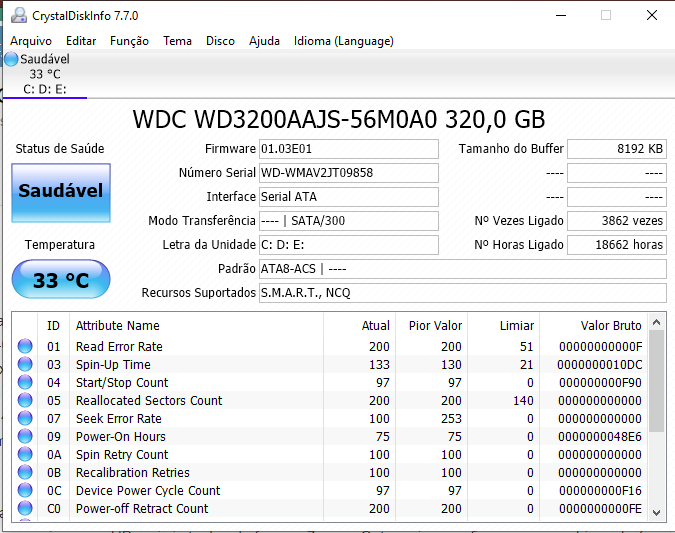Click the ID column header

pyautogui.click(x=53, y=325)
